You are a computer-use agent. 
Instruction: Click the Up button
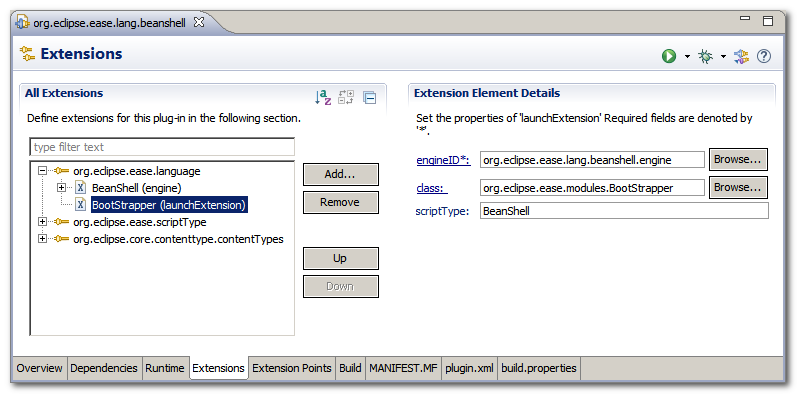coord(341,258)
